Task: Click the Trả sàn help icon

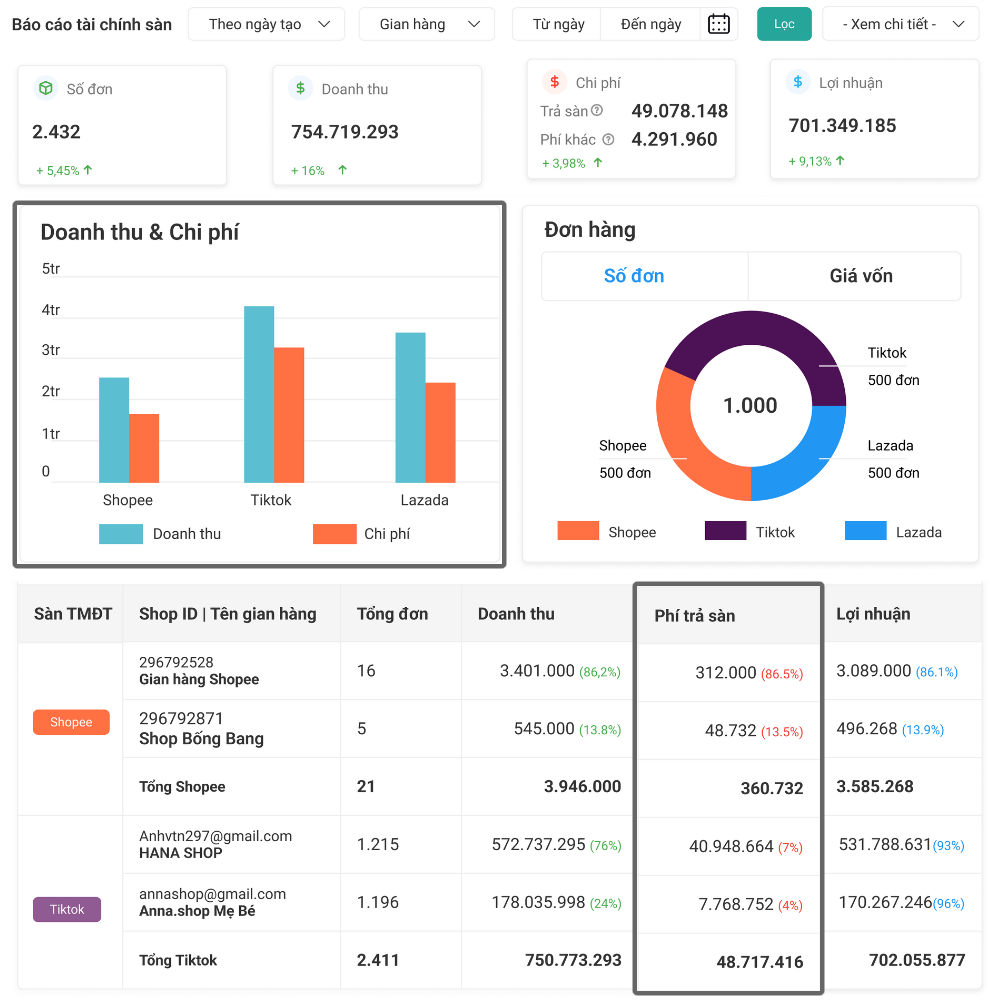Action: [x=597, y=111]
